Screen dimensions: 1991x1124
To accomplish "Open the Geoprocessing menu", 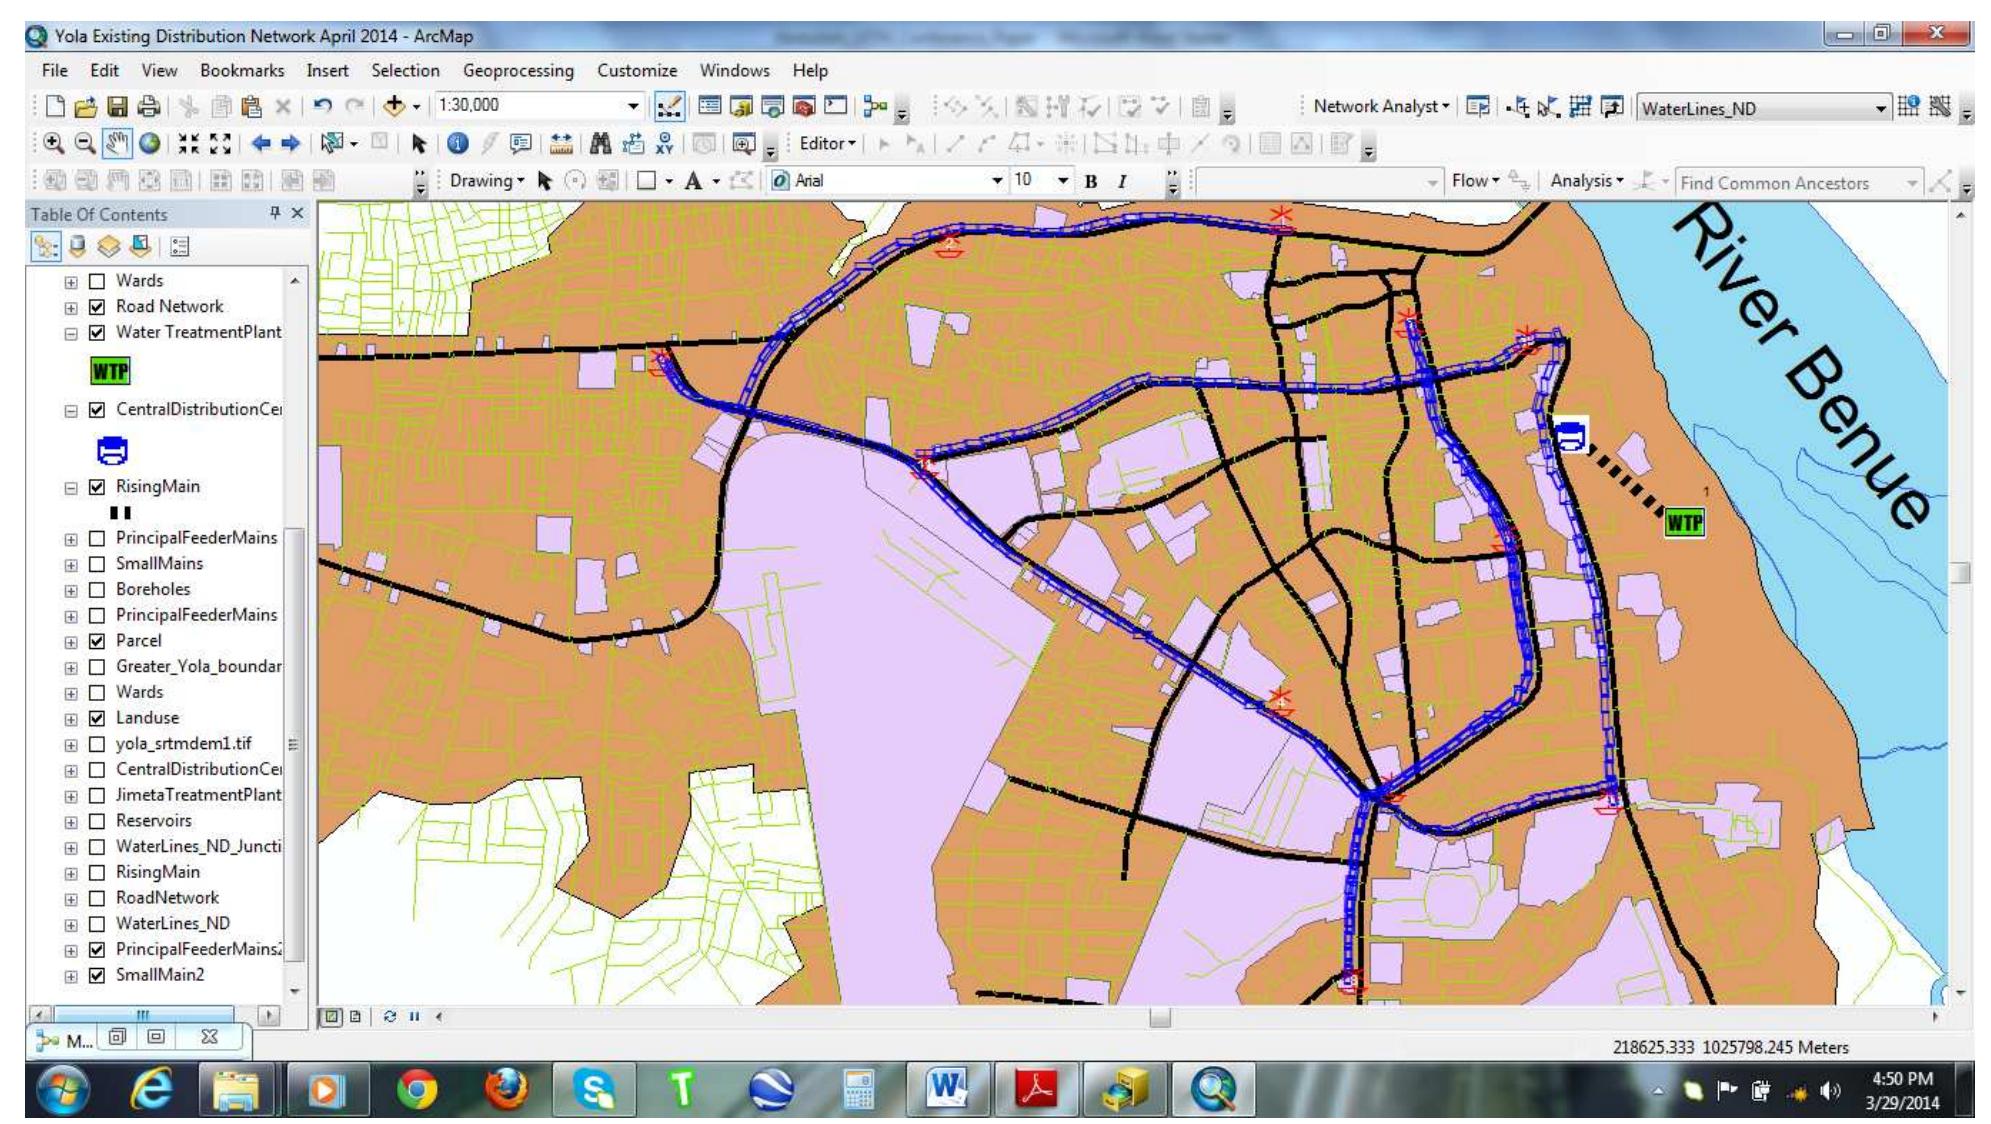I will (518, 71).
